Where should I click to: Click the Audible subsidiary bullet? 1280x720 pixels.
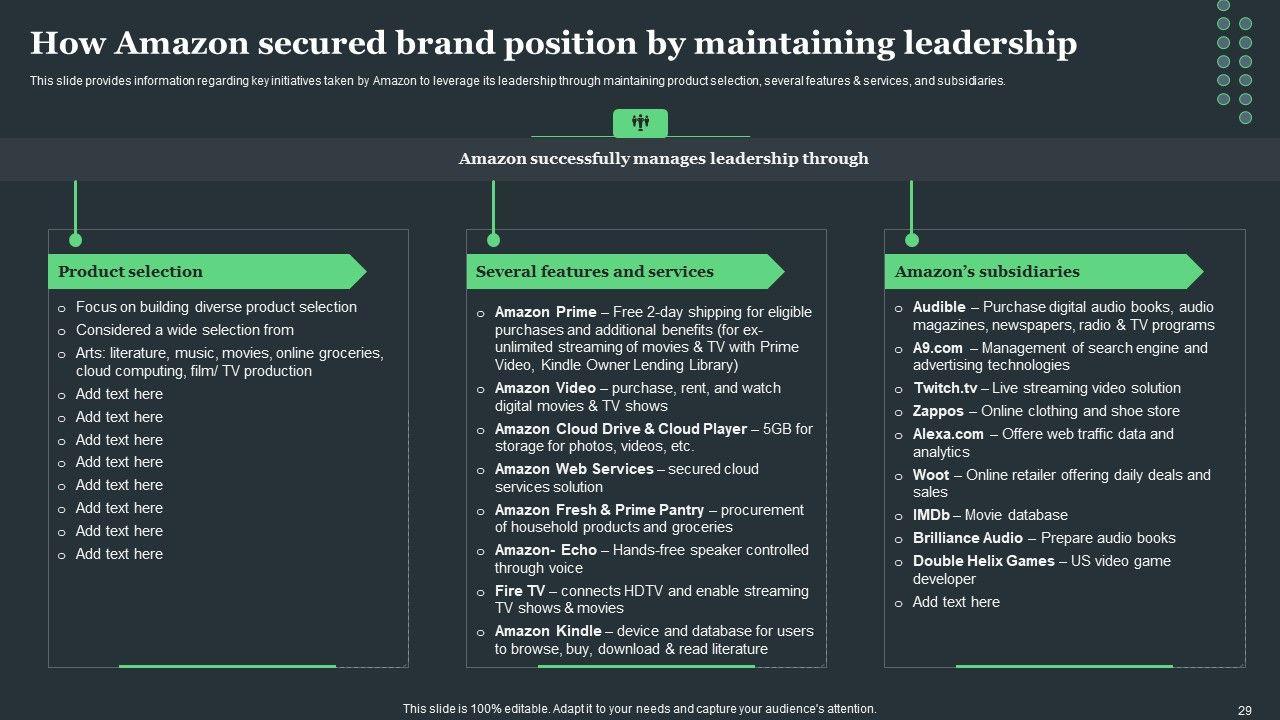[1062, 316]
